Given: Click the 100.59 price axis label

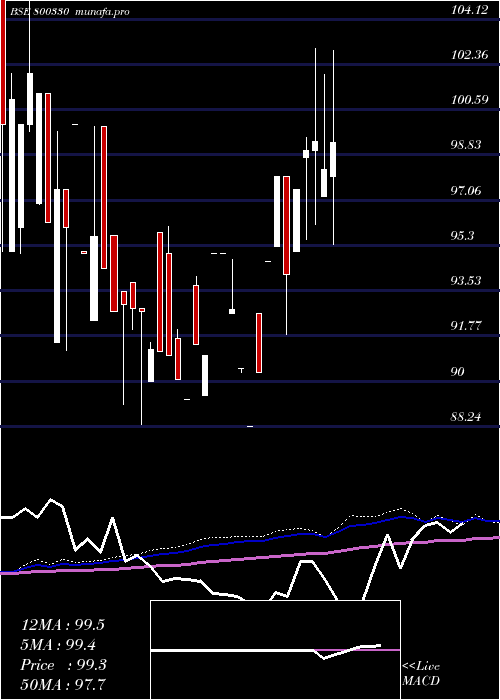Looking at the screenshot, I should [470, 100].
